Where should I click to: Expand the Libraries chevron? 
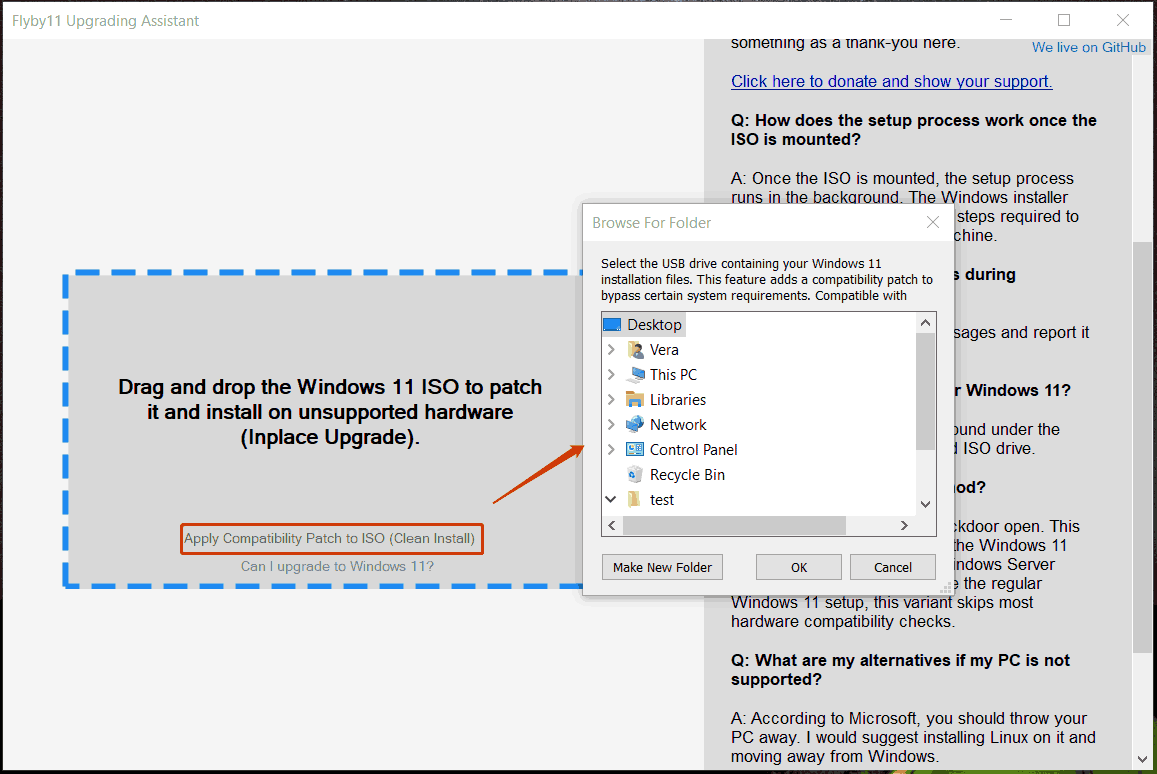[x=613, y=399]
